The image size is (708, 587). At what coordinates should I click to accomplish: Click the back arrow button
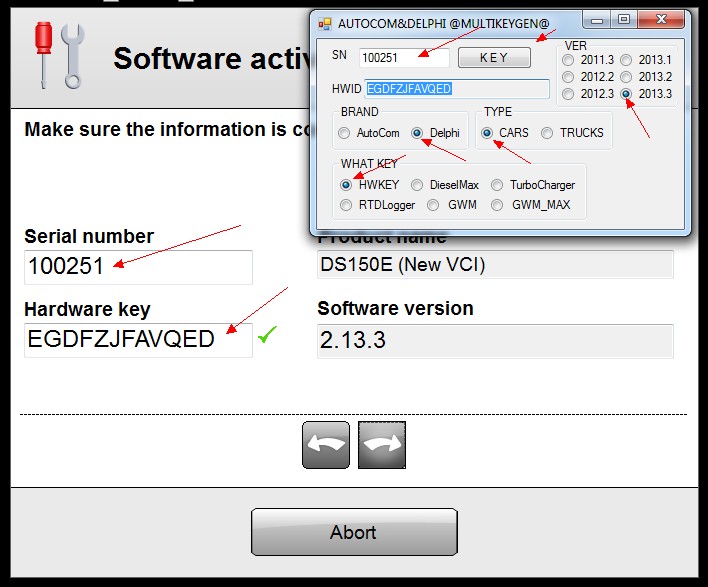(326, 445)
